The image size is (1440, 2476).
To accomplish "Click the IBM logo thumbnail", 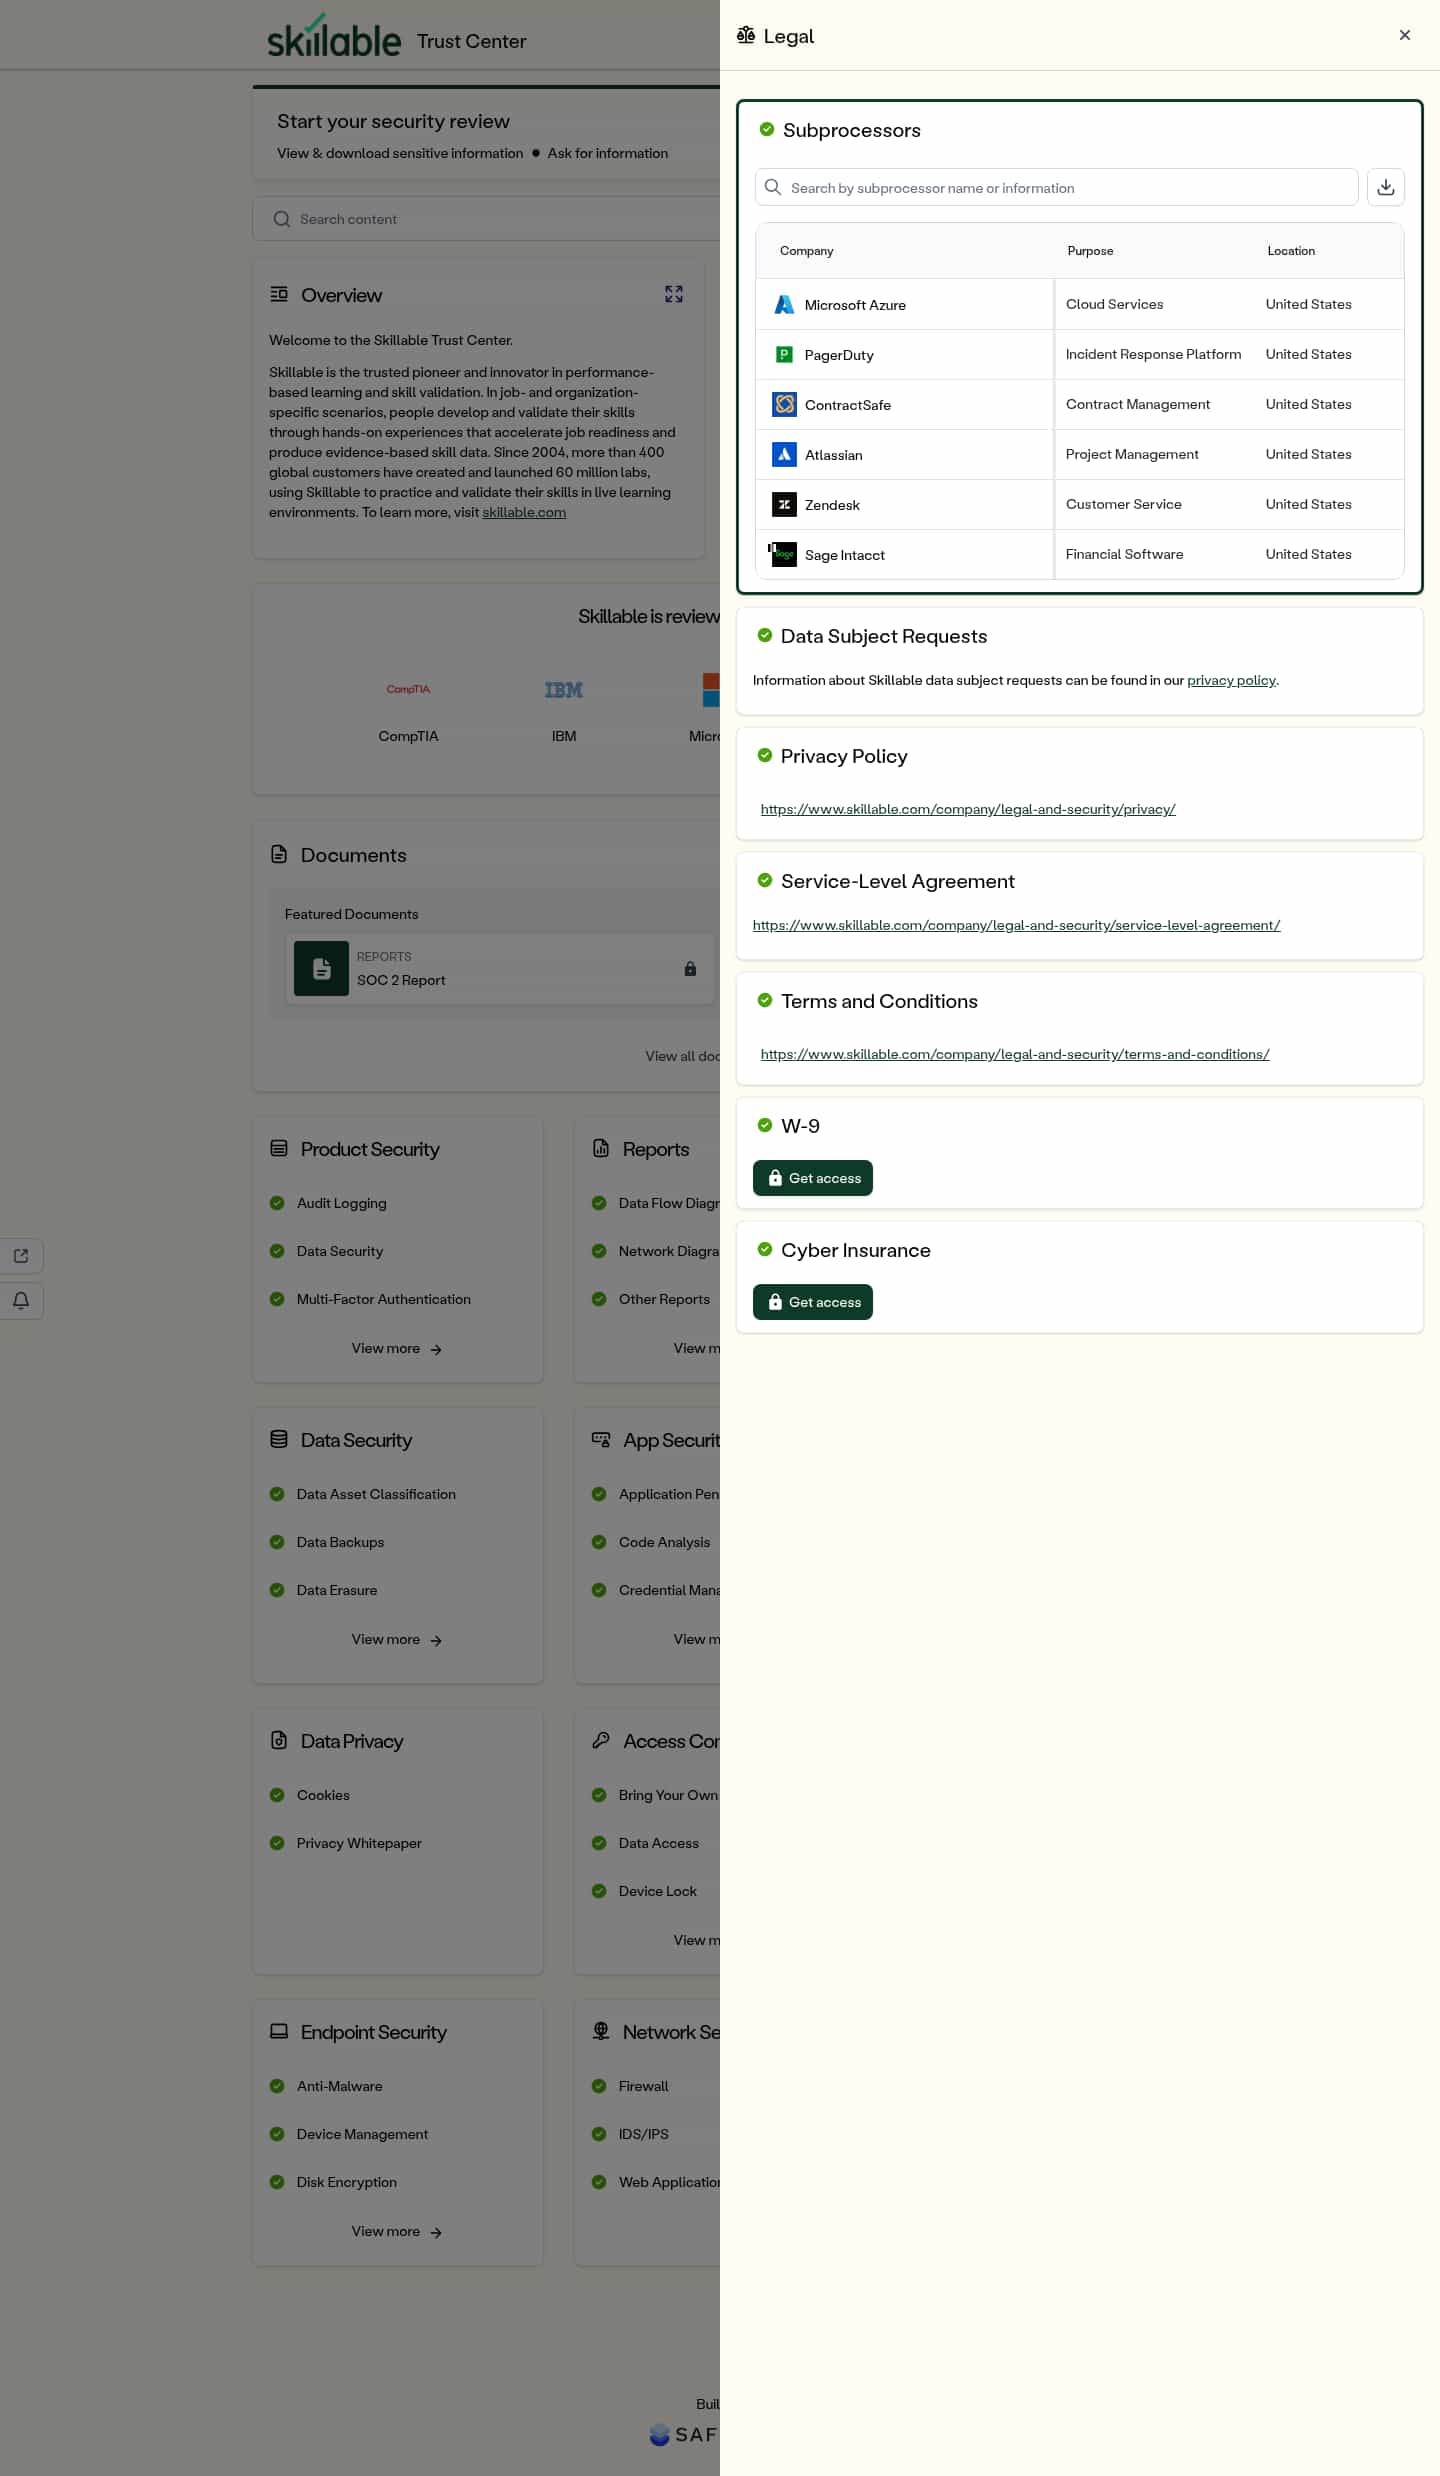I will click(564, 690).
